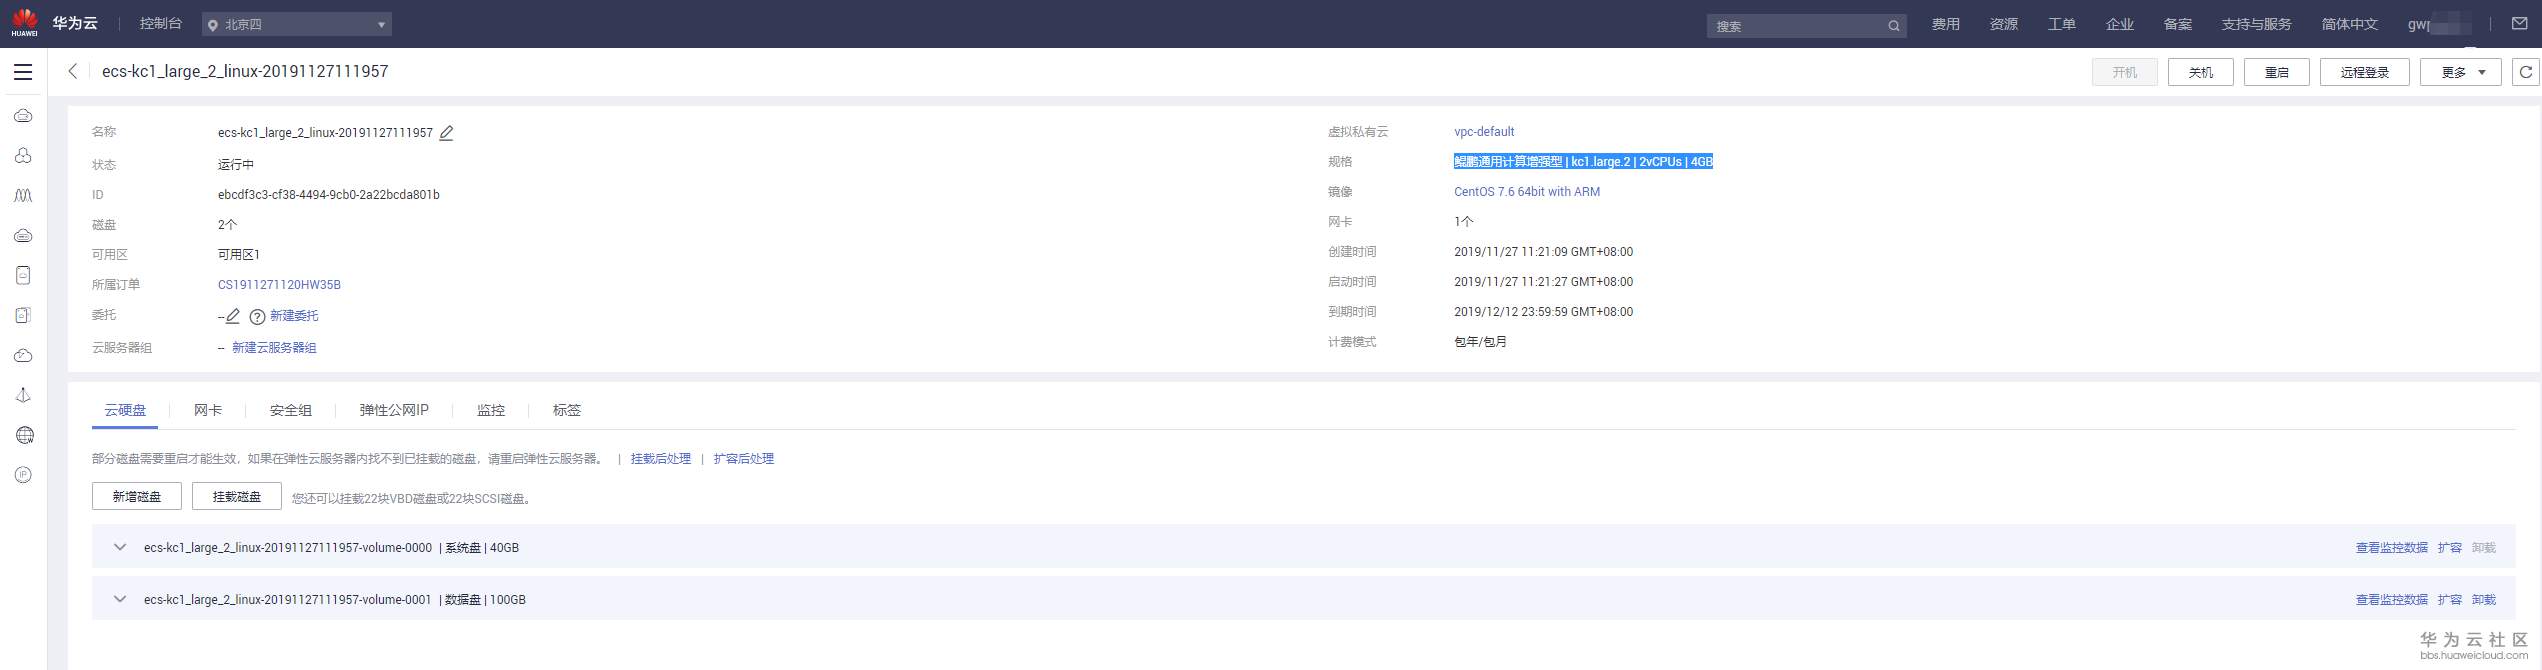Open sixth sidebar document icon
2542x670 pixels.
pyautogui.click(x=23, y=315)
